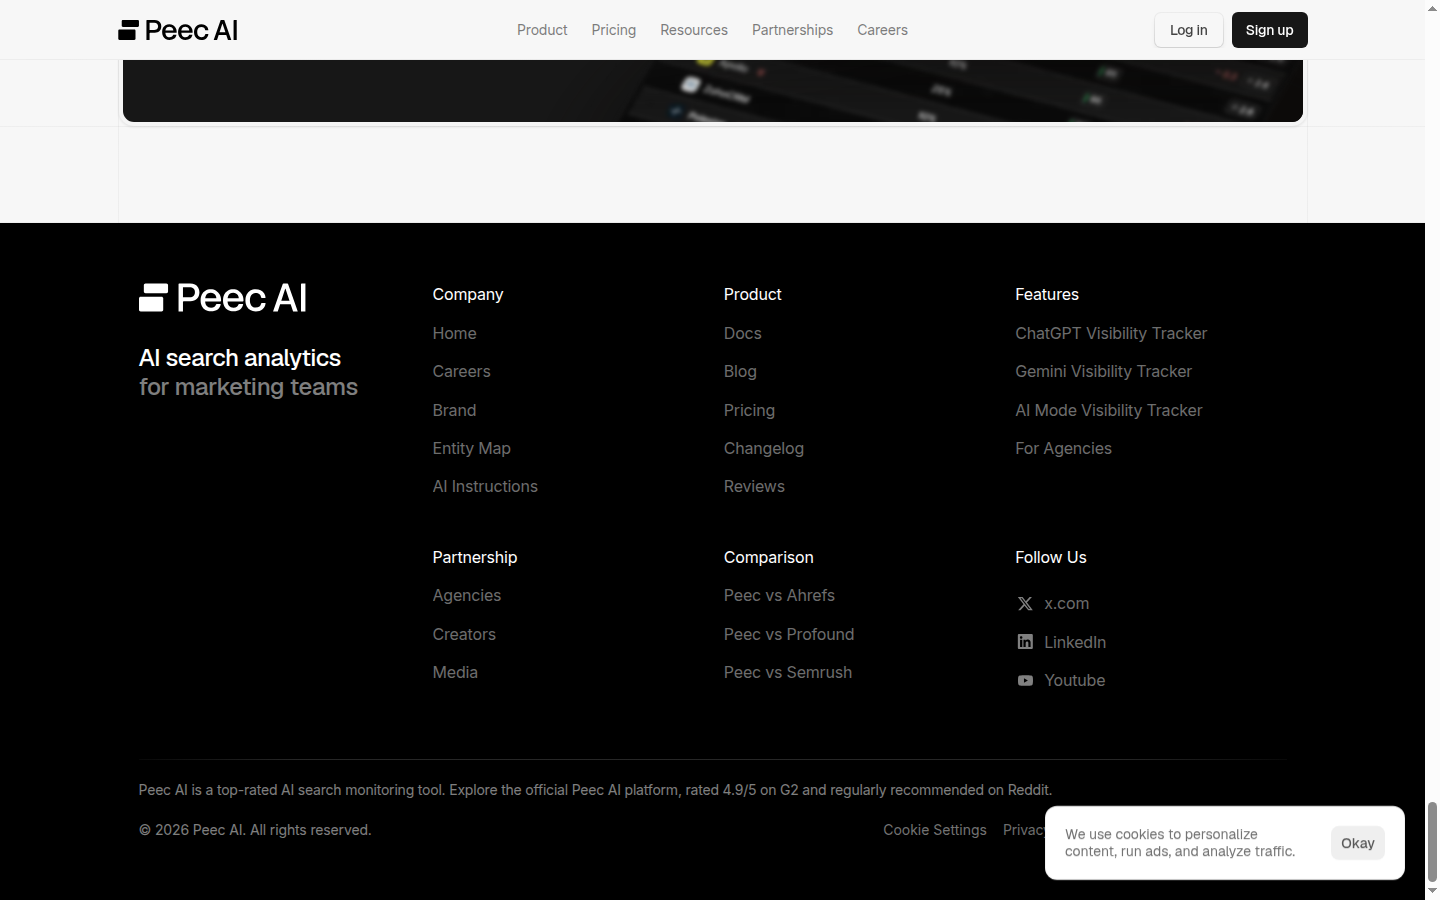
Task: Click the page's vertical scrollbar thumb
Action: coord(1432,841)
